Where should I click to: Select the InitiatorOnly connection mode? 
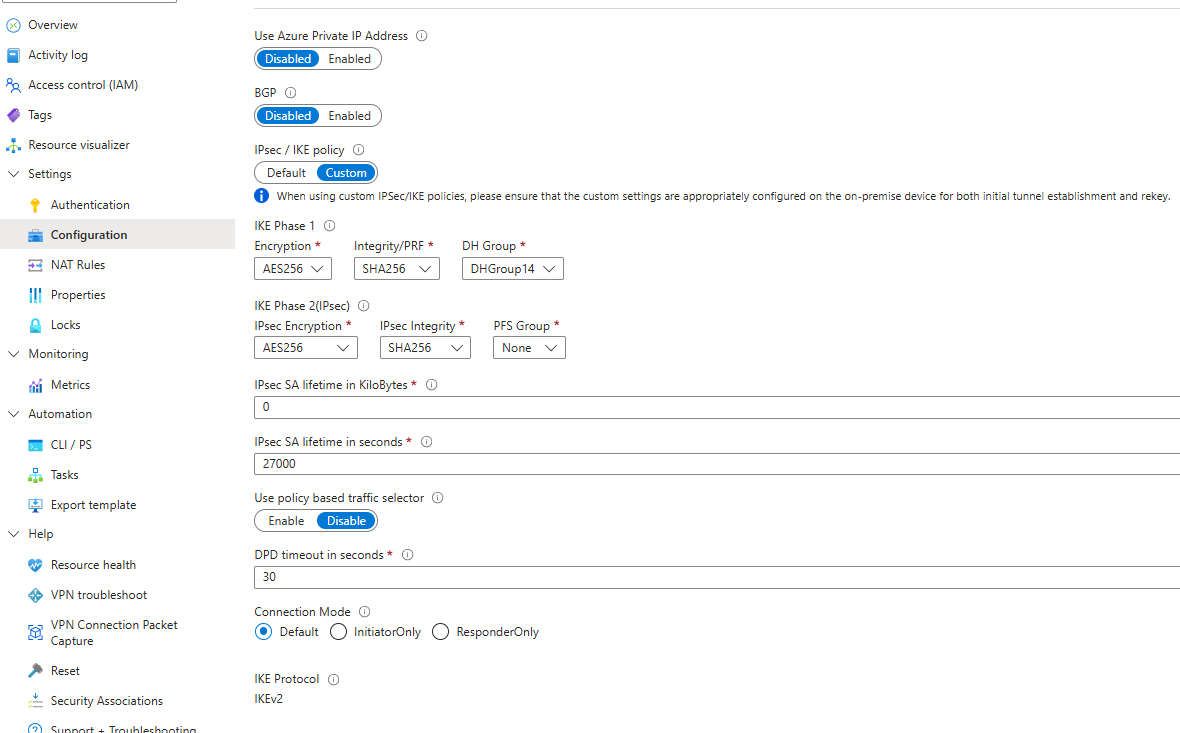[338, 632]
